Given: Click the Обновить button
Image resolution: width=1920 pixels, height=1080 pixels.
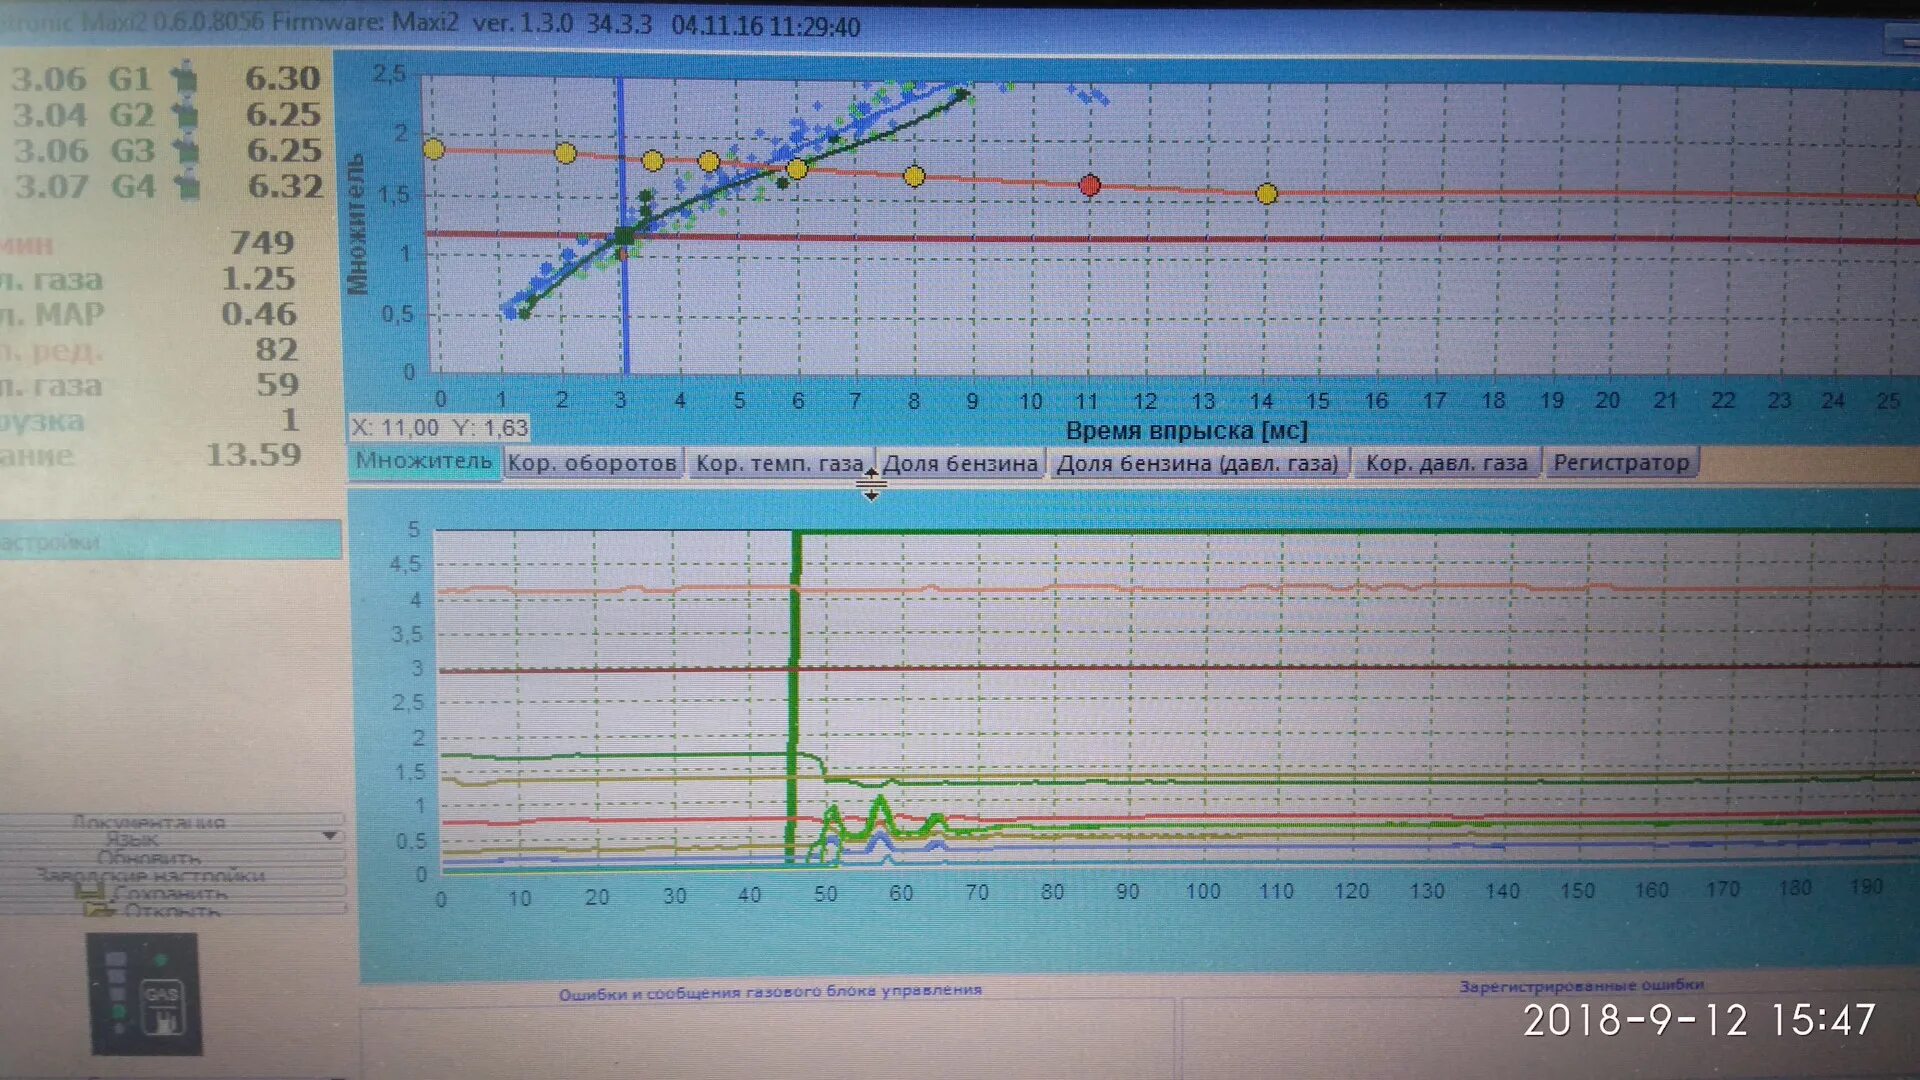Looking at the screenshot, I should 150,857.
